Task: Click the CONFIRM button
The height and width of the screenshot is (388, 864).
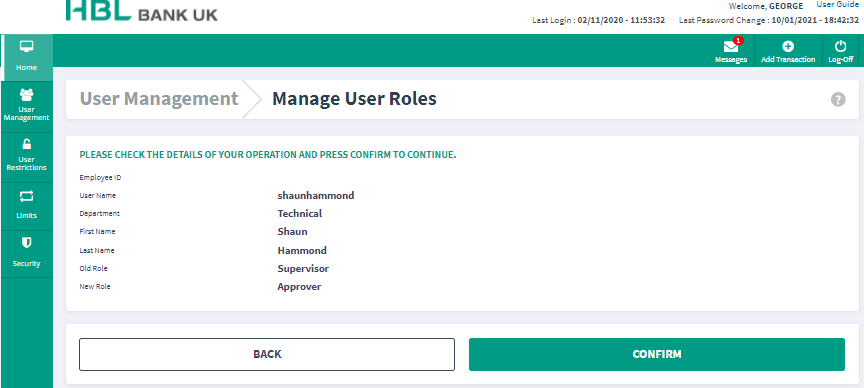Action: 656,354
